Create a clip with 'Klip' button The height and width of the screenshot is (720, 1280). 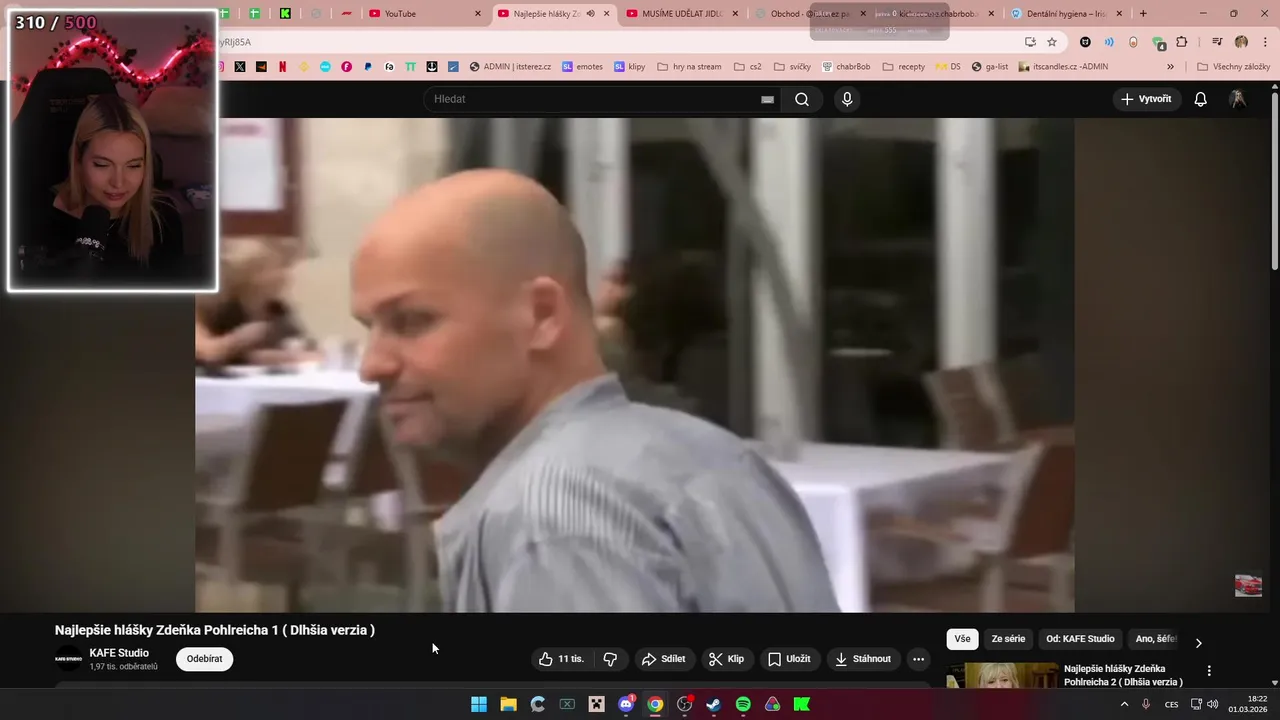pos(726,659)
